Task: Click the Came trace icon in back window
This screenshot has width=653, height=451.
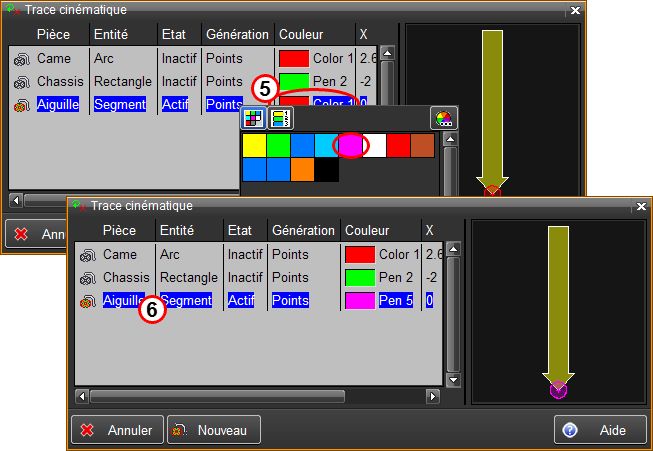Action: click(22, 59)
